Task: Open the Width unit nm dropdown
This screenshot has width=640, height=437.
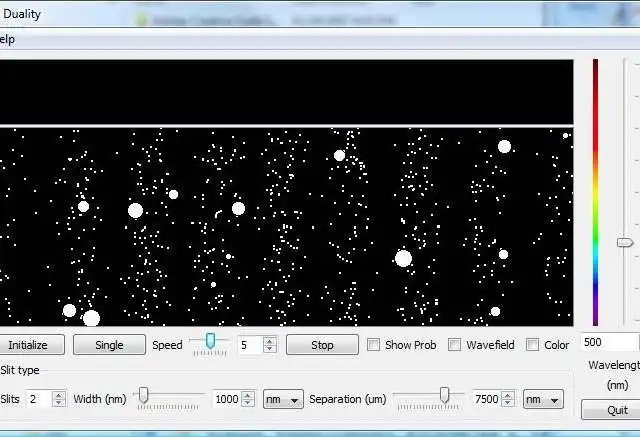Action: pyautogui.click(x=283, y=399)
